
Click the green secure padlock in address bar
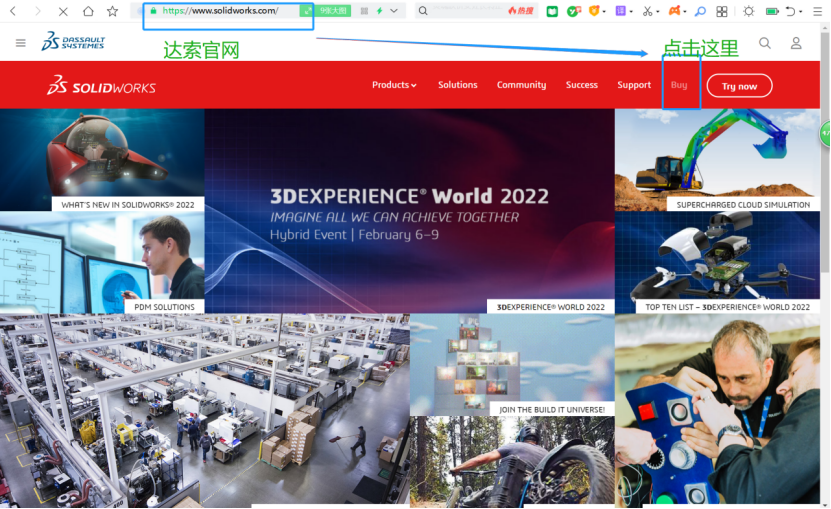153,11
